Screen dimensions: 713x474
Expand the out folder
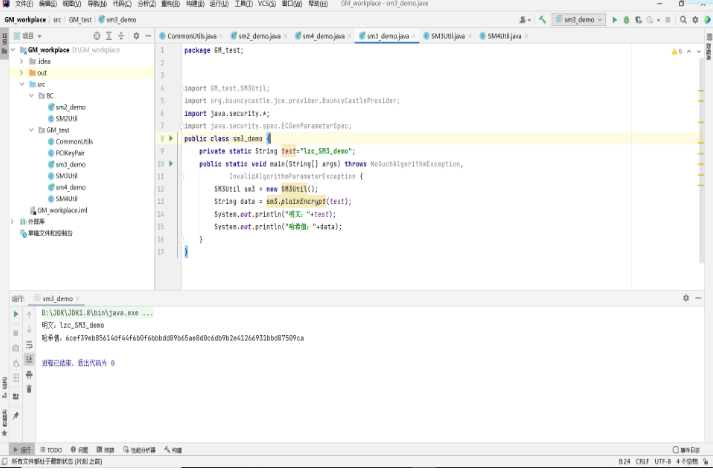point(21,73)
